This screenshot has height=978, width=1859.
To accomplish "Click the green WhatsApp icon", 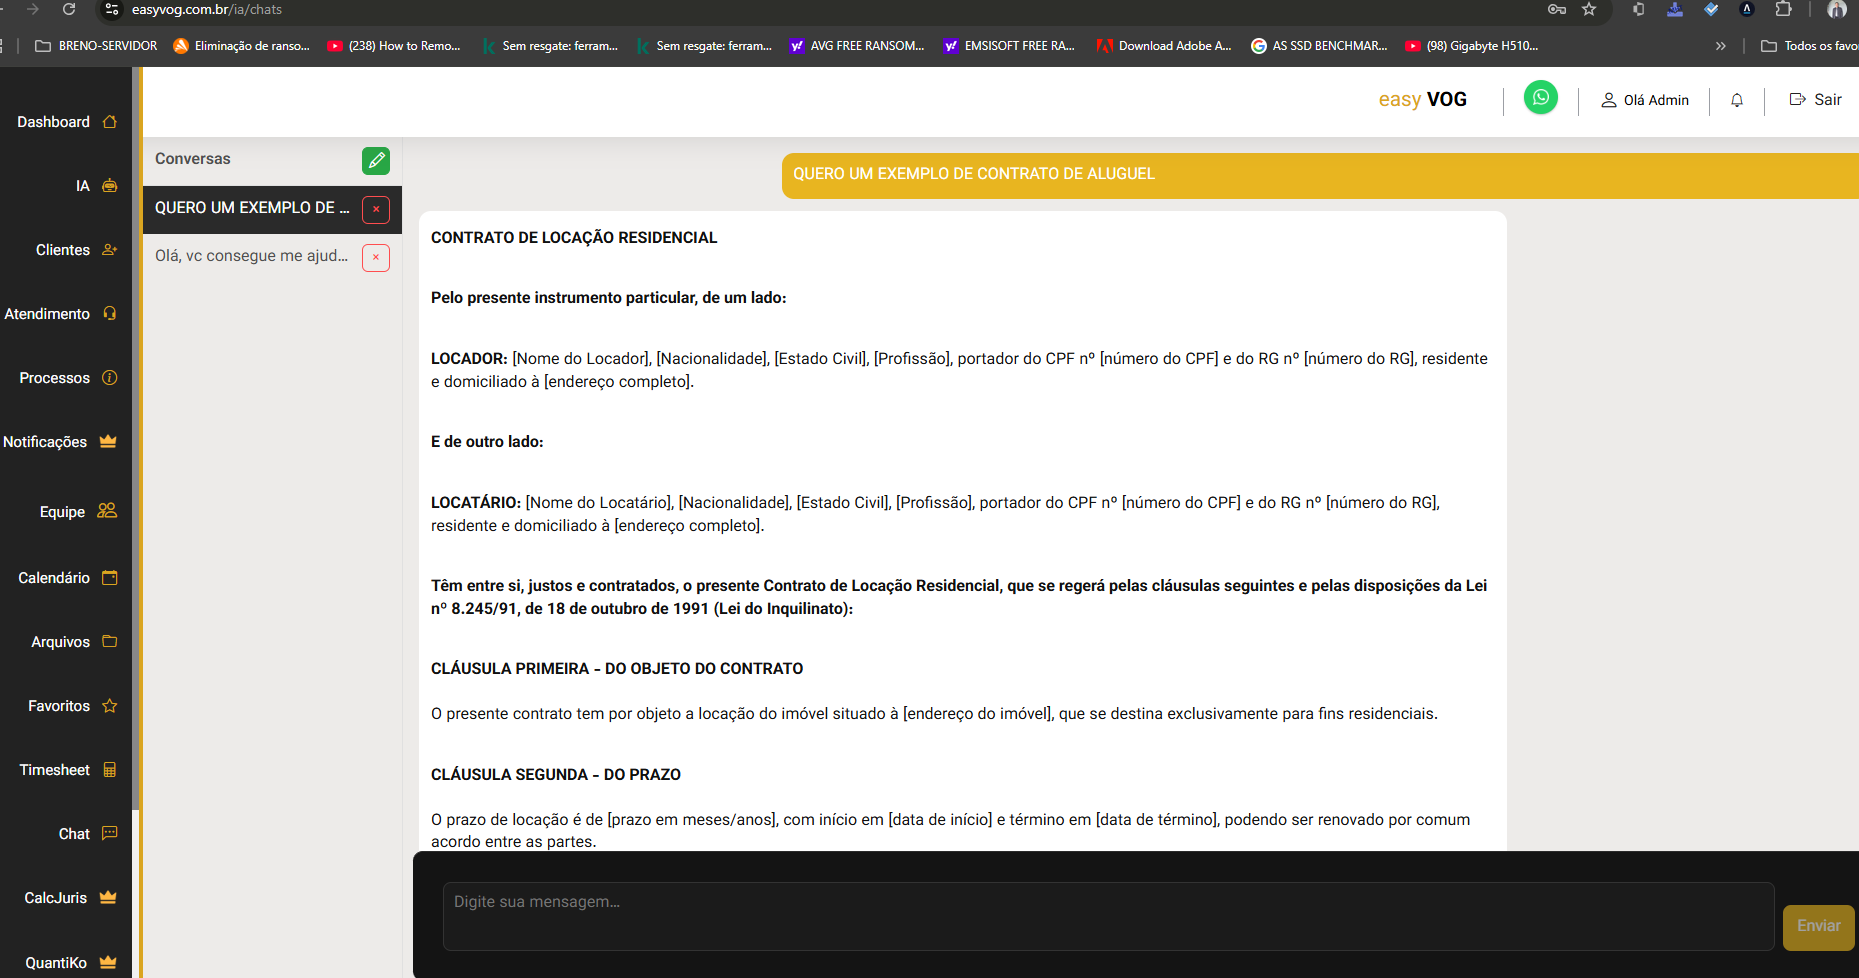I will [1541, 98].
